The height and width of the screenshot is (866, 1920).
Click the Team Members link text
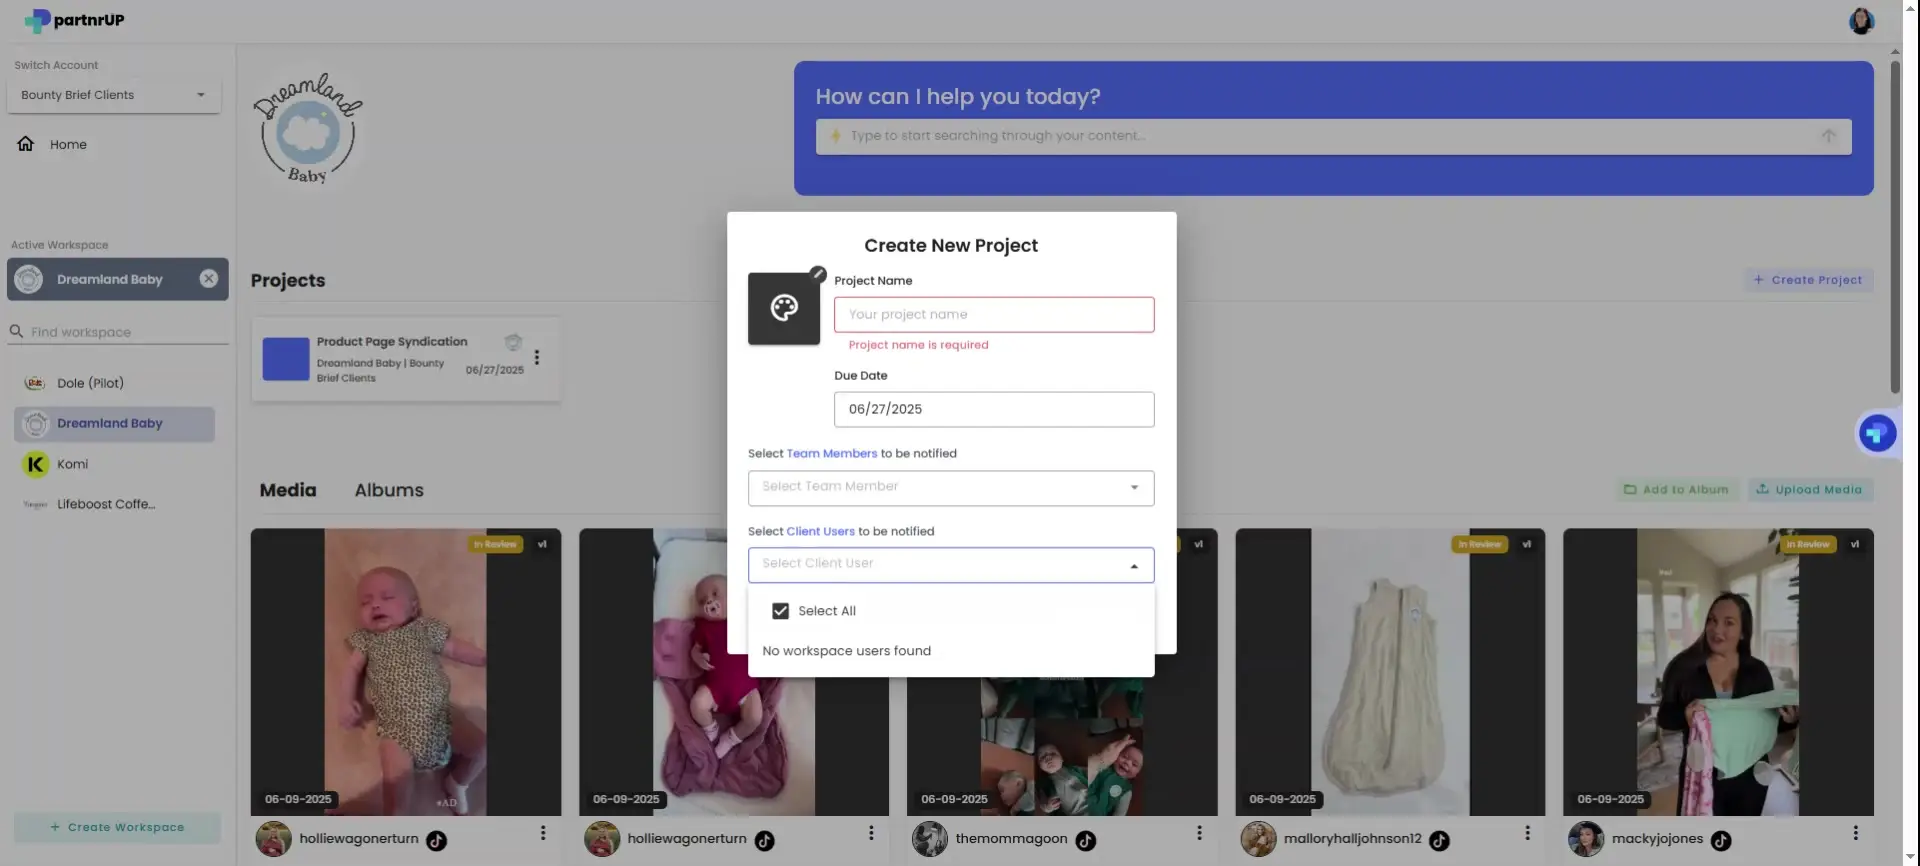831,453
